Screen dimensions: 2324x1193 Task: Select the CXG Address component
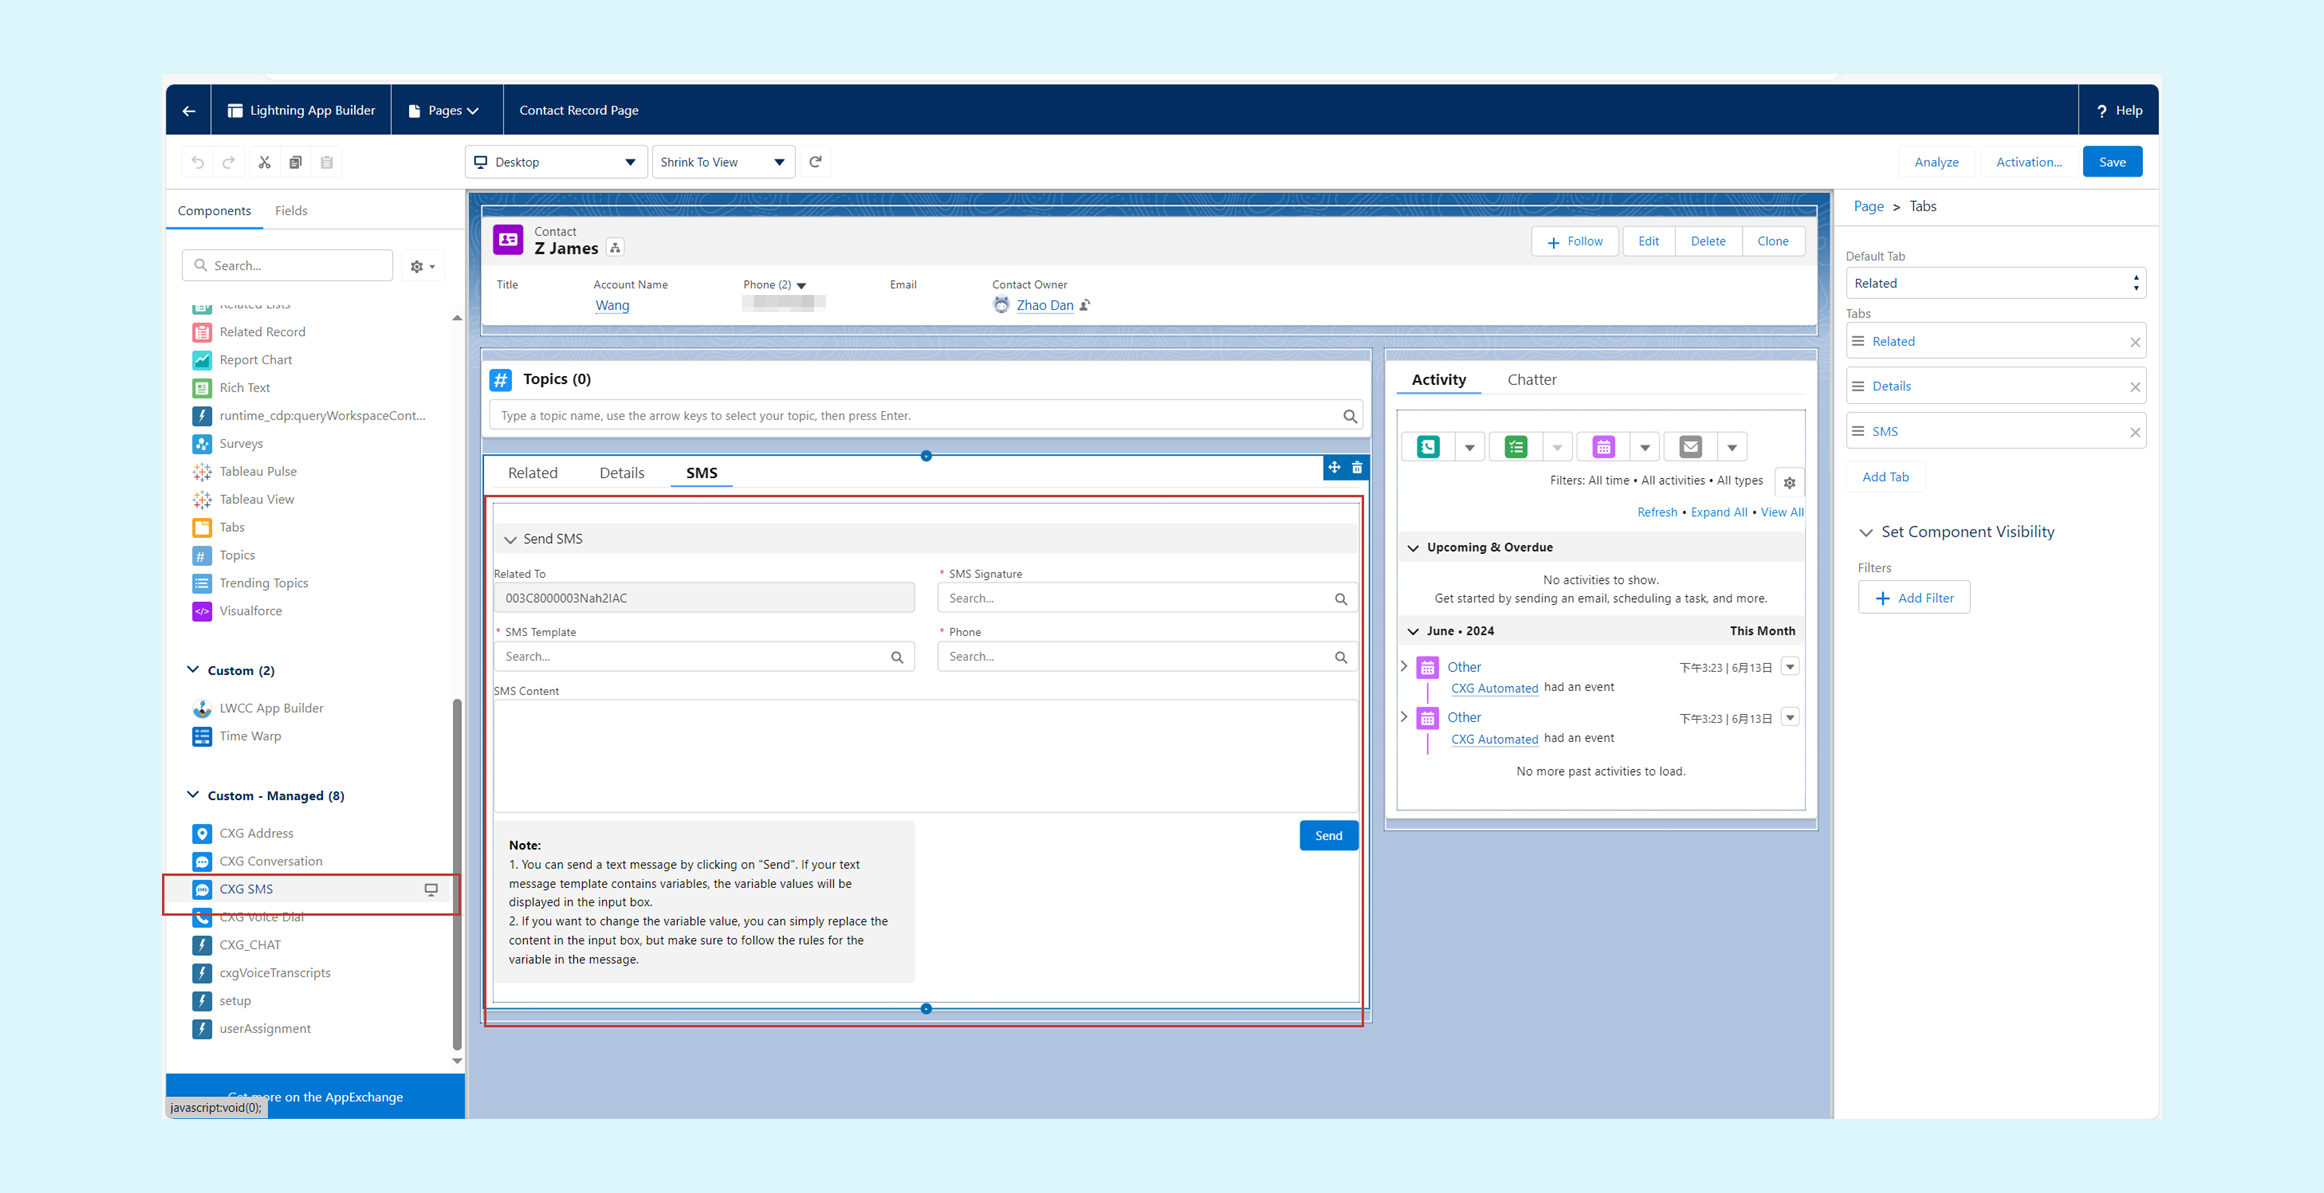coord(256,833)
